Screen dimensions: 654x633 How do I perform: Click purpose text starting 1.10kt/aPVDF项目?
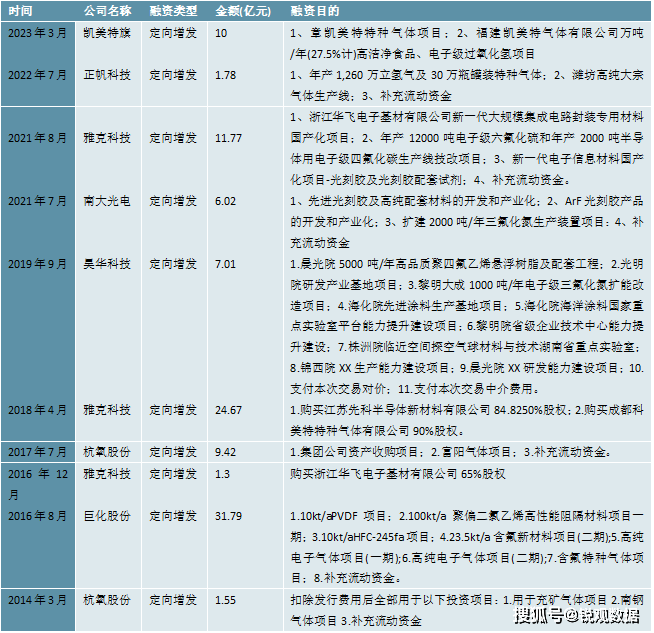pos(467,547)
